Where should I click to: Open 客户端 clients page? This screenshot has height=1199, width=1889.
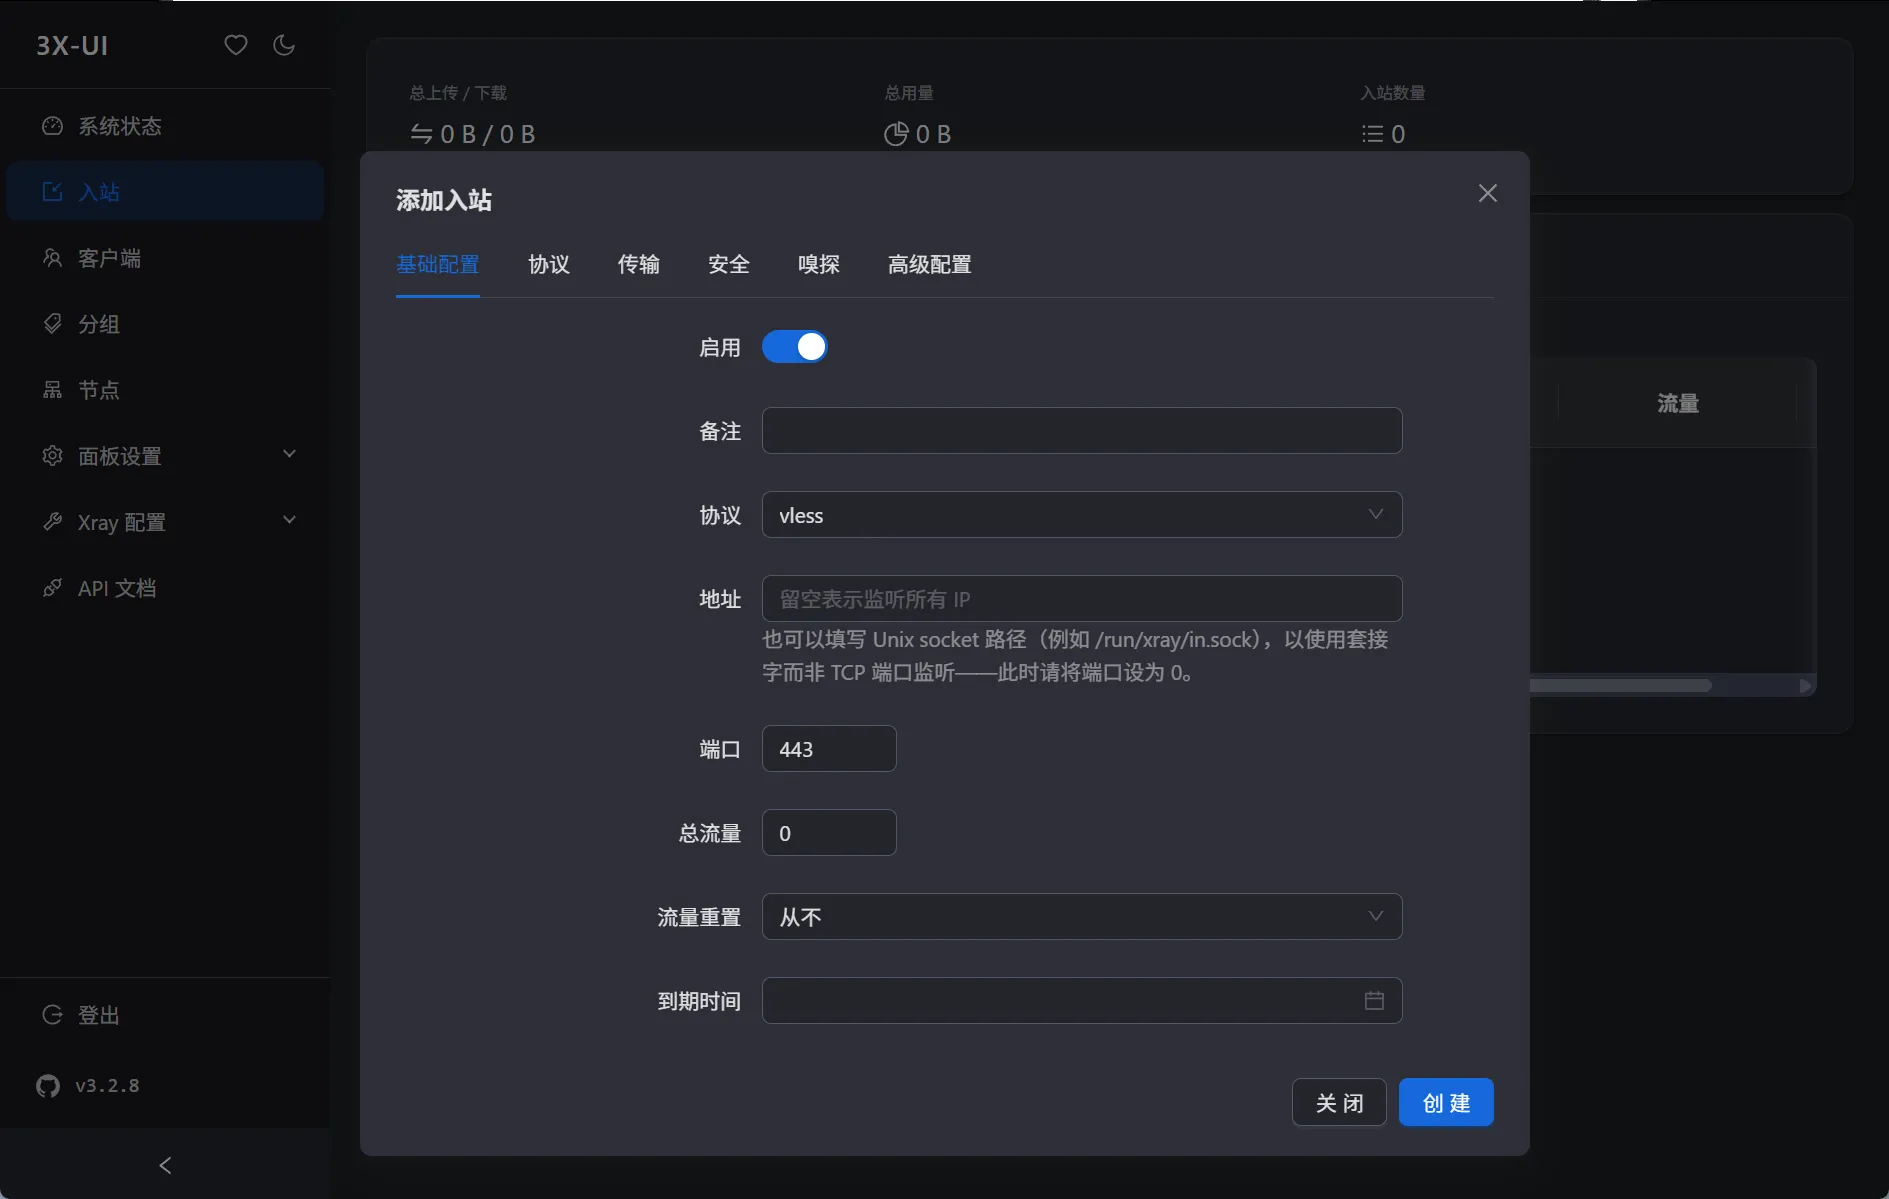[165, 258]
